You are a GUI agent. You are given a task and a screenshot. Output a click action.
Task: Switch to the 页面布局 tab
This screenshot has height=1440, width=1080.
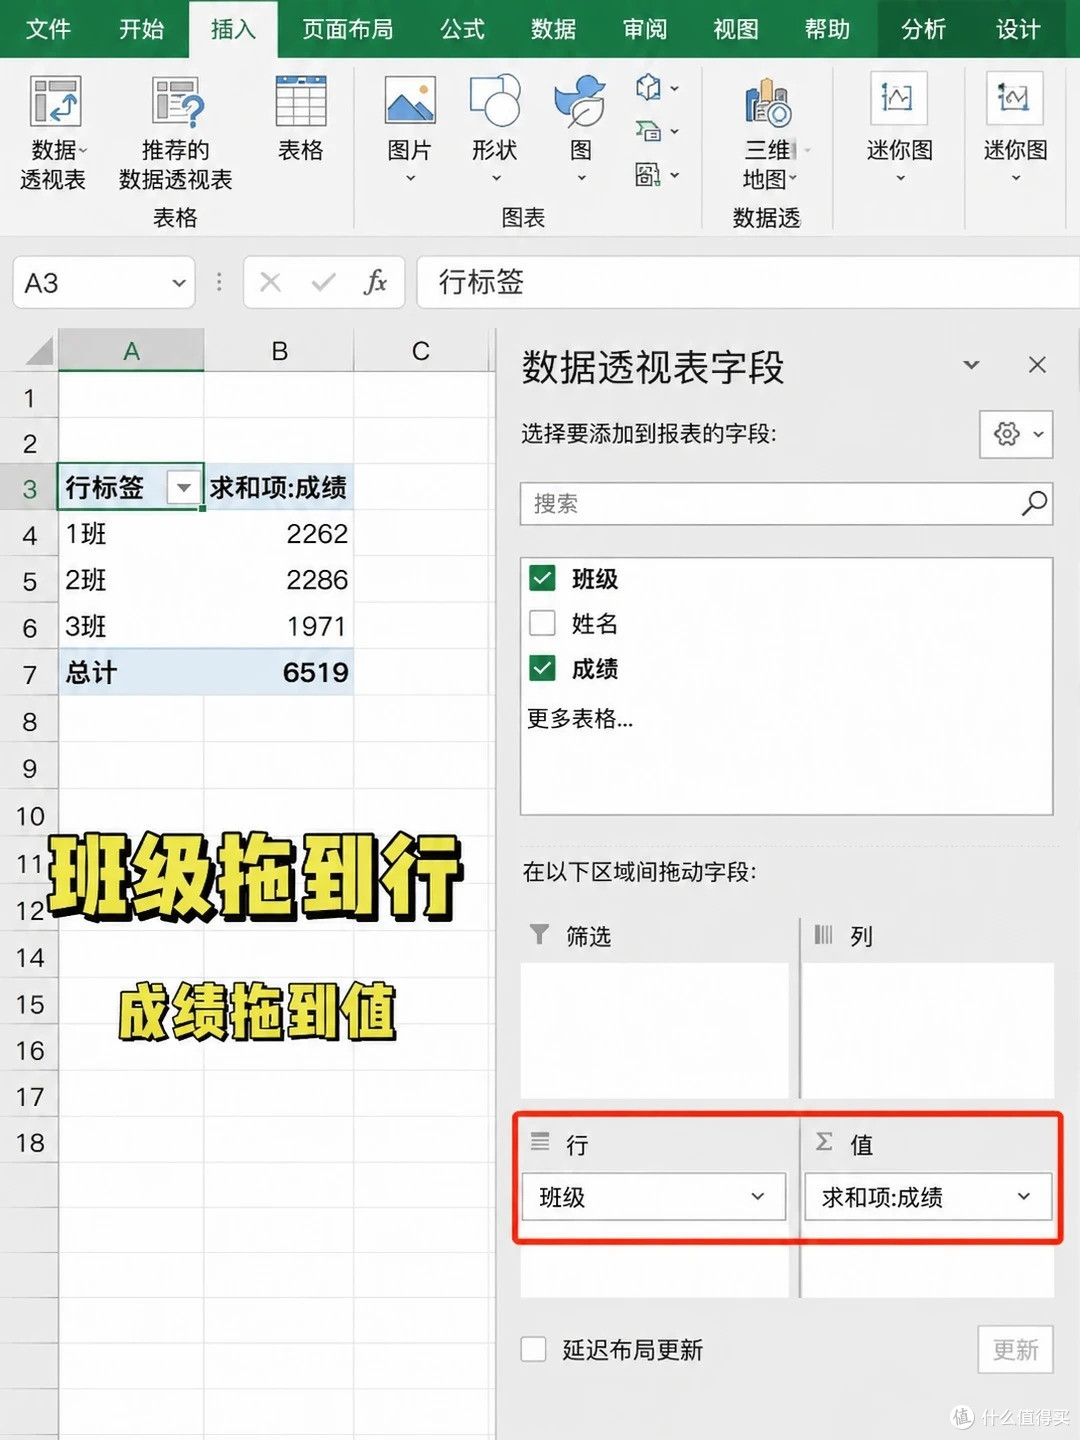tap(347, 29)
